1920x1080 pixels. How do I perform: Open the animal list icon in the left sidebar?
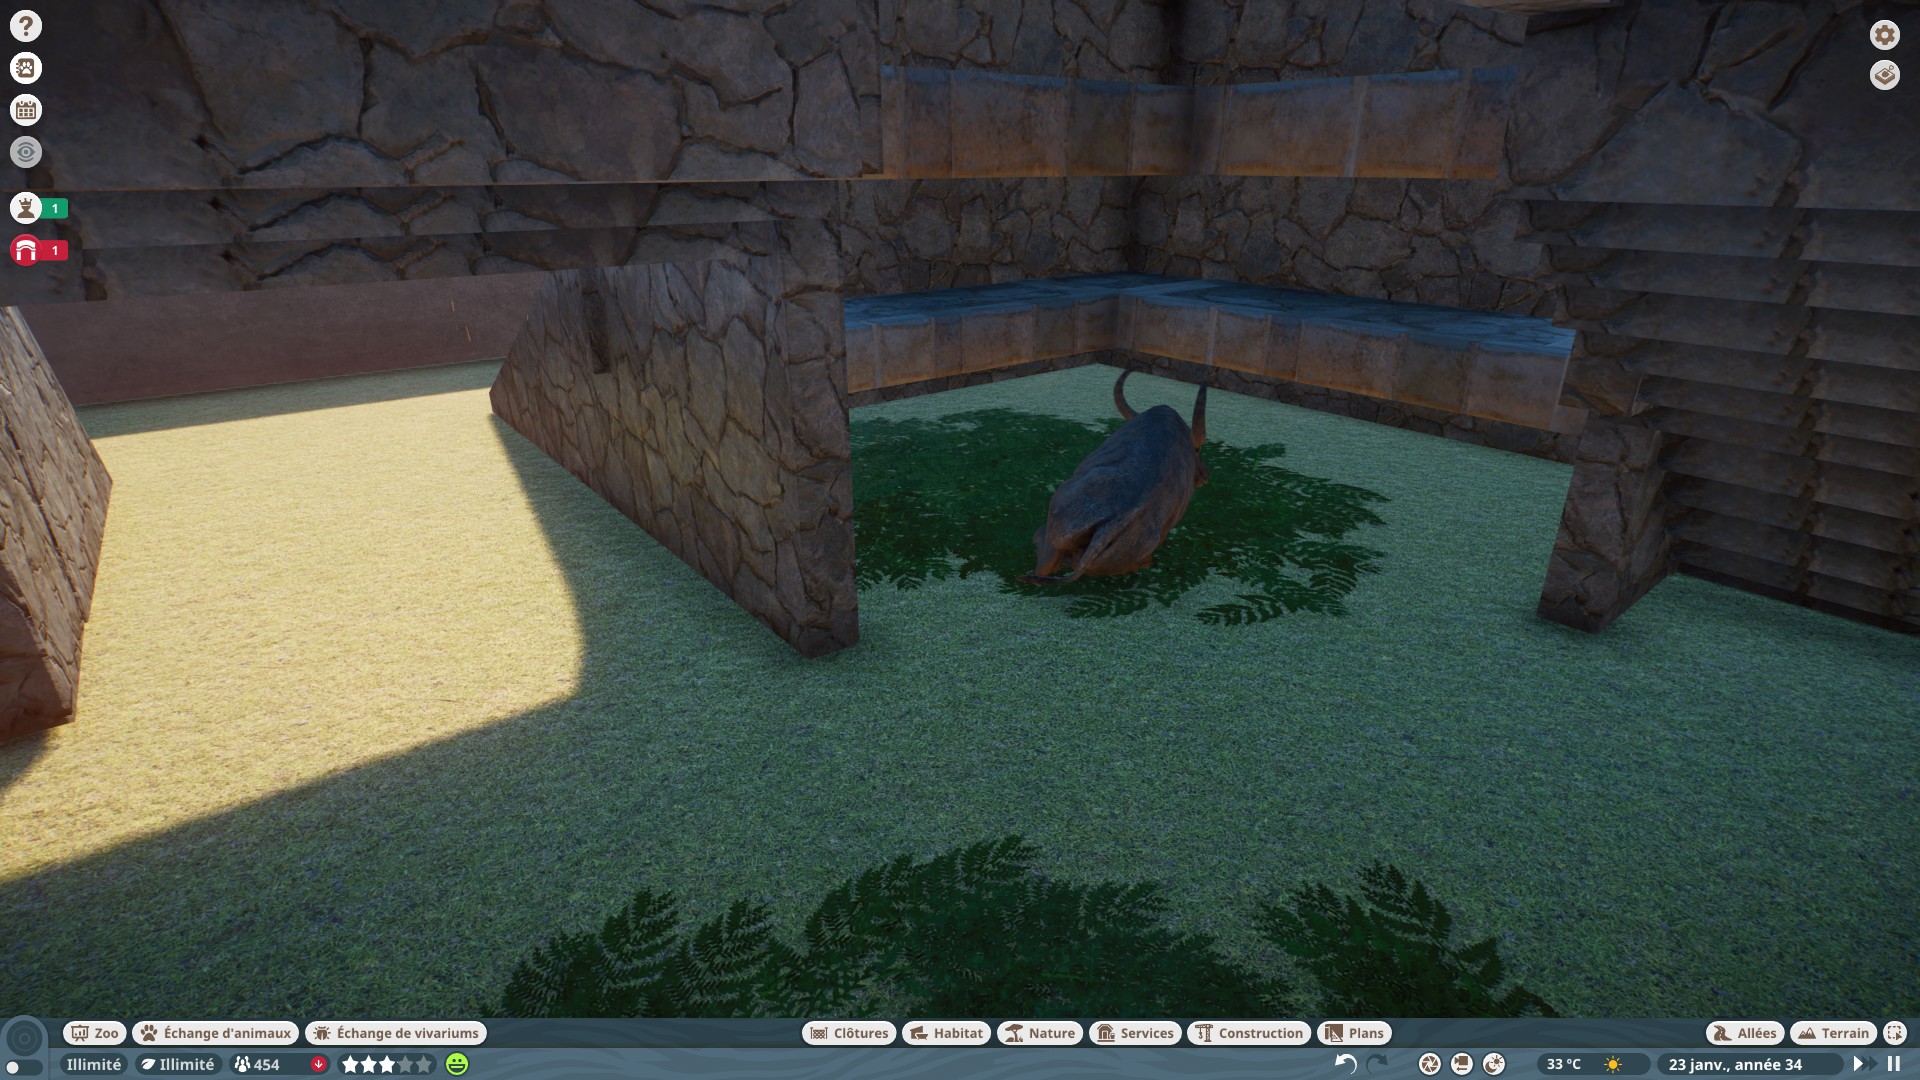(26, 68)
